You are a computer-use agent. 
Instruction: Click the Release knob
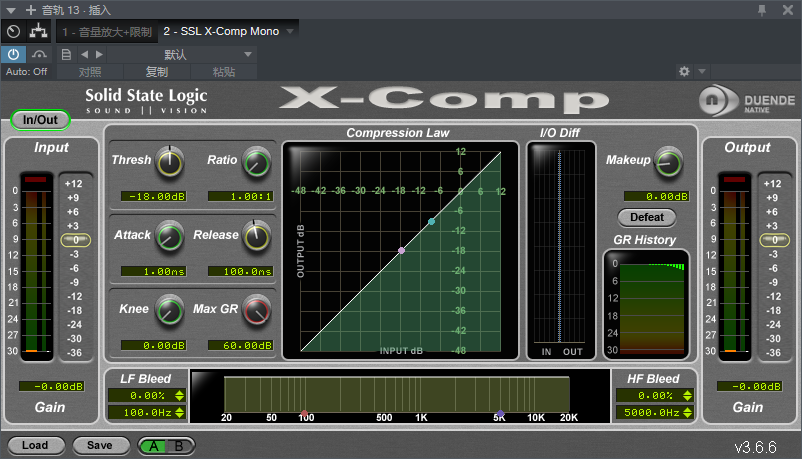[257, 236]
